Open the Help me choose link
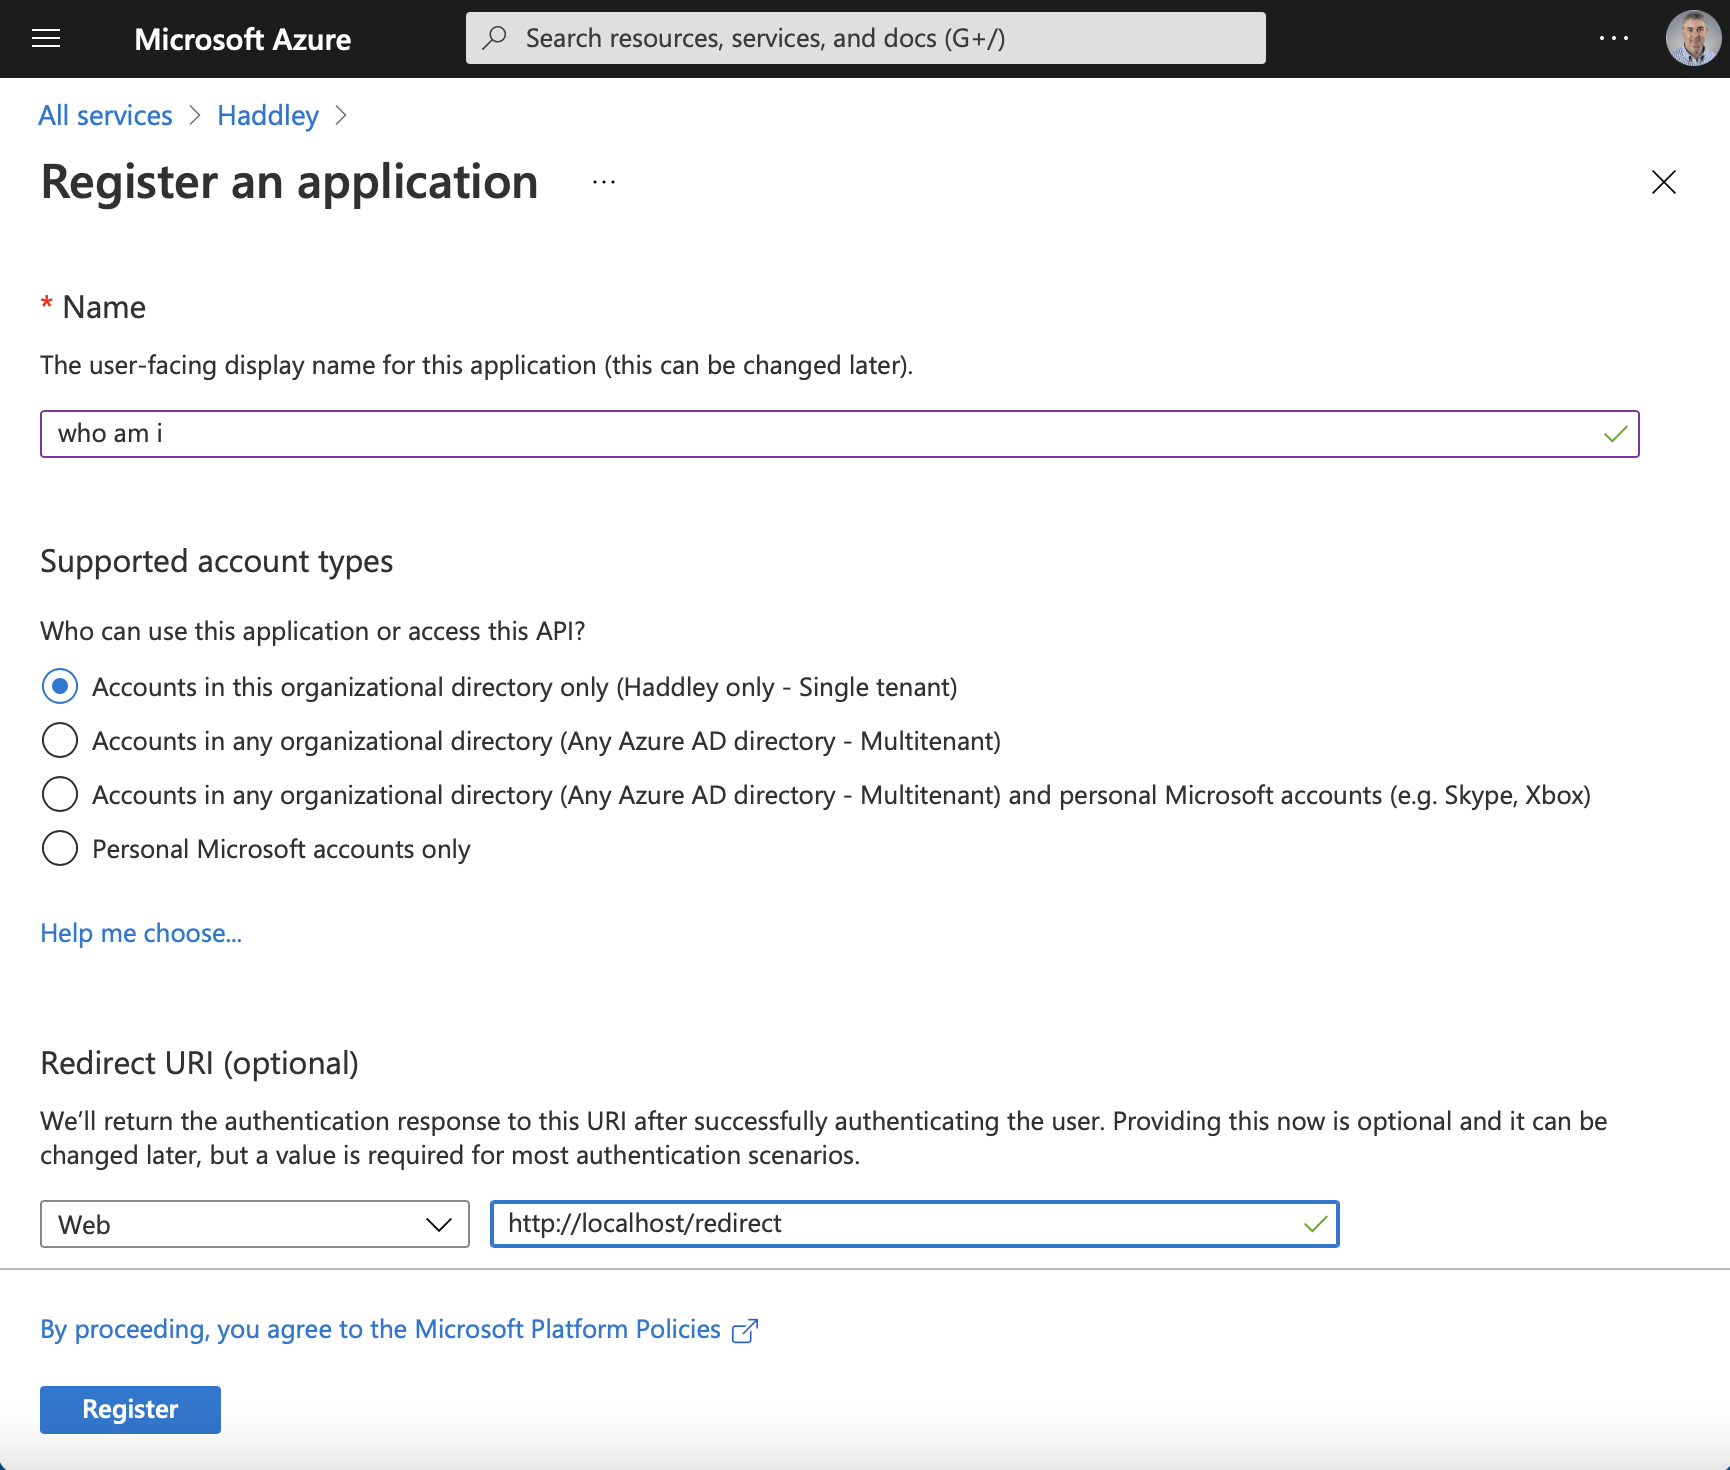This screenshot has height=1470, width=1730. (141, 933)
